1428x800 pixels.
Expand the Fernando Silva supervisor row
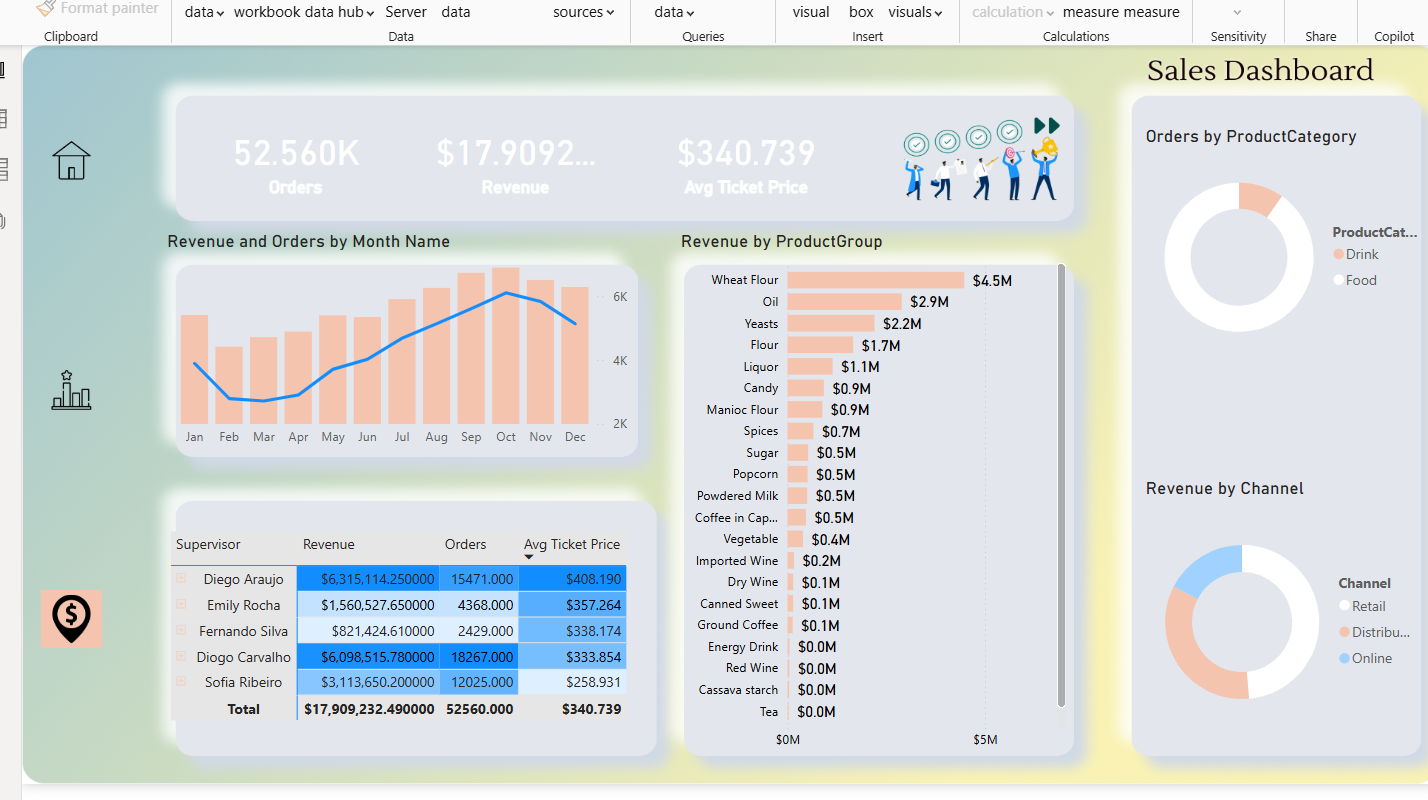click(181, 630)
